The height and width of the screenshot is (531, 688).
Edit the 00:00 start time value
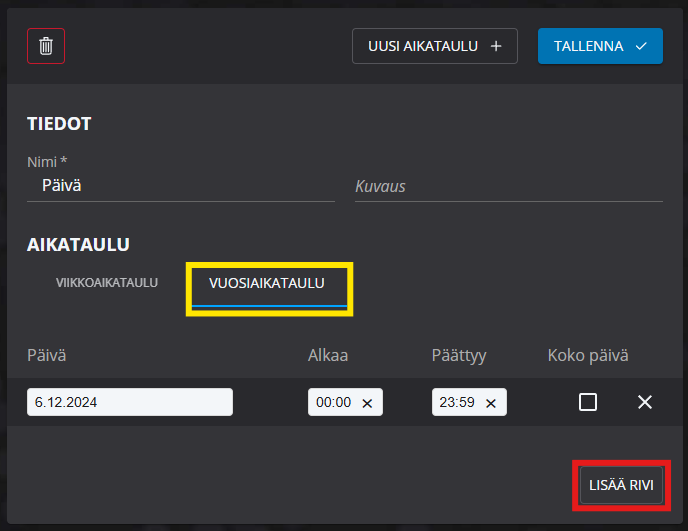point(333,403)
